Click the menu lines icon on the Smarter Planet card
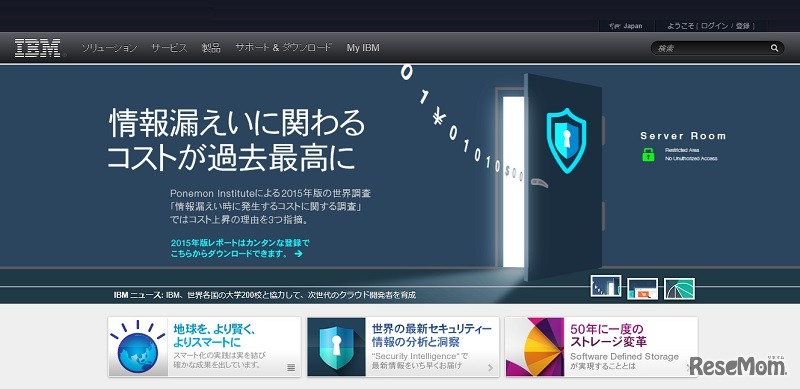The width and height of the screenshot is (800, 389). (291, 368)
